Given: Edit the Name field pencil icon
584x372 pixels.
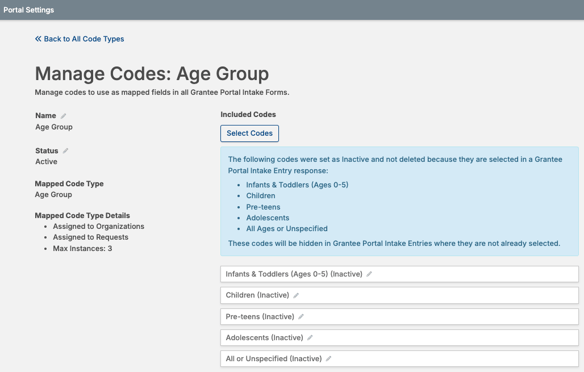Looking at the screenshot, I should pyautogui.click(x=63, y=116).
